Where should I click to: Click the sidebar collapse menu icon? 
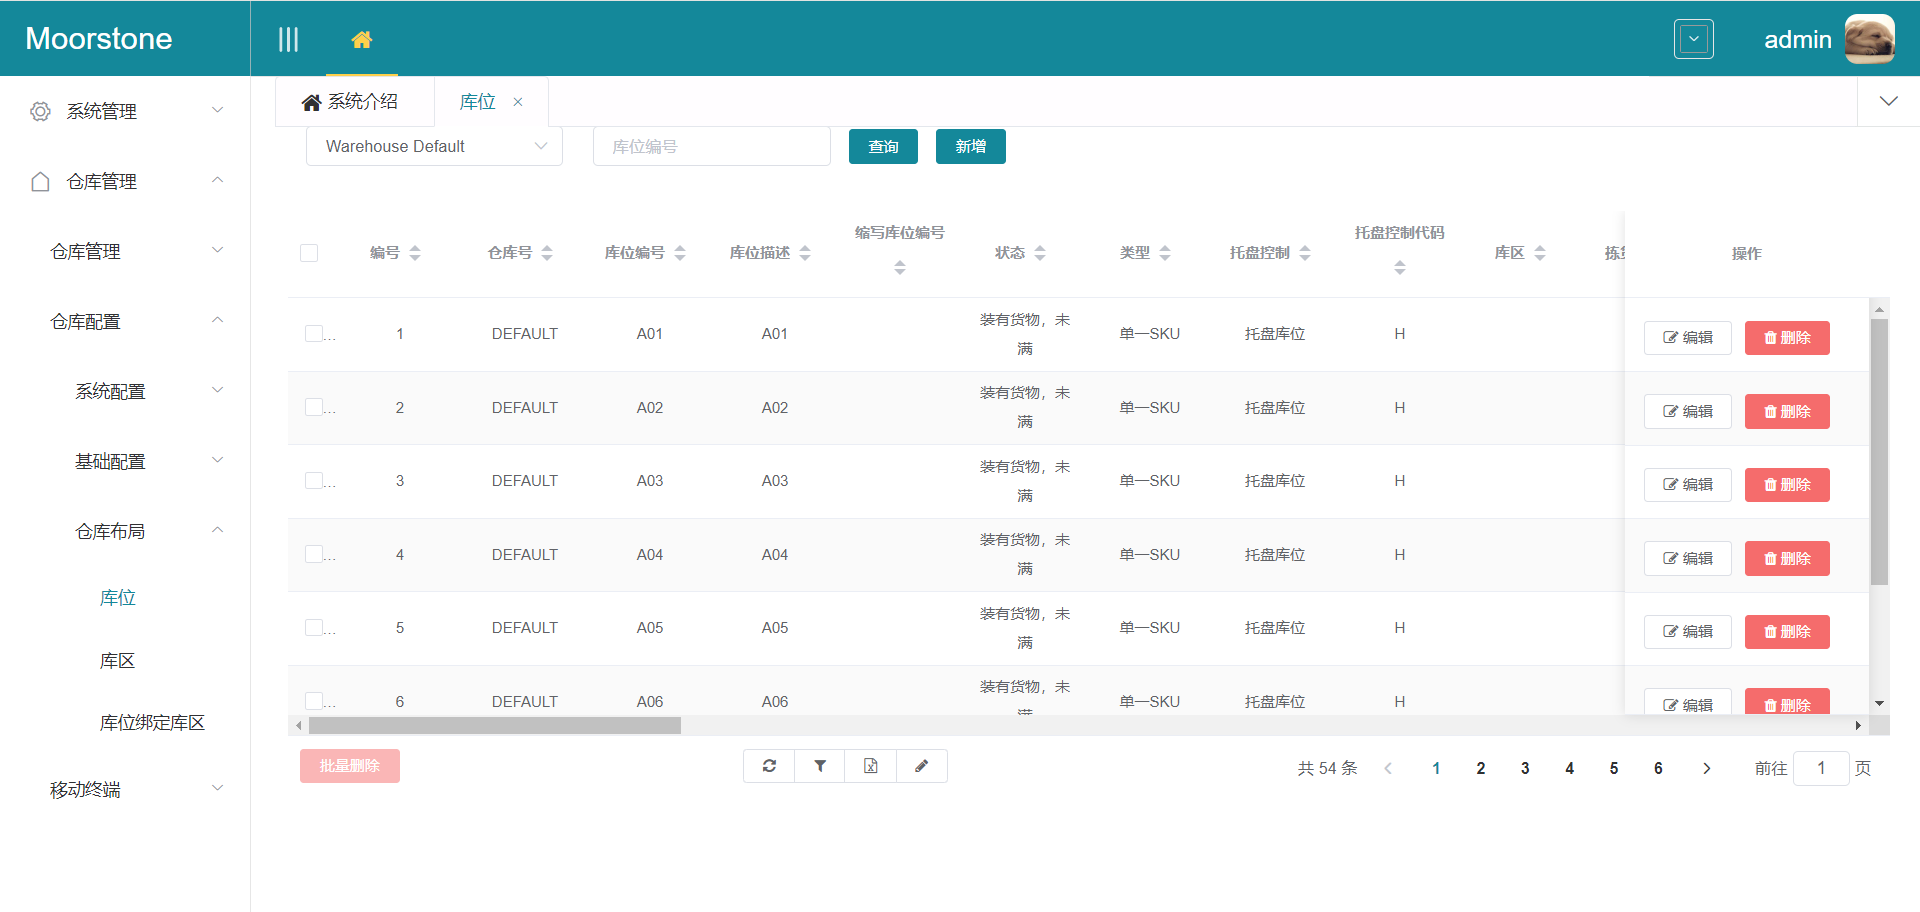tap(288, 39)
